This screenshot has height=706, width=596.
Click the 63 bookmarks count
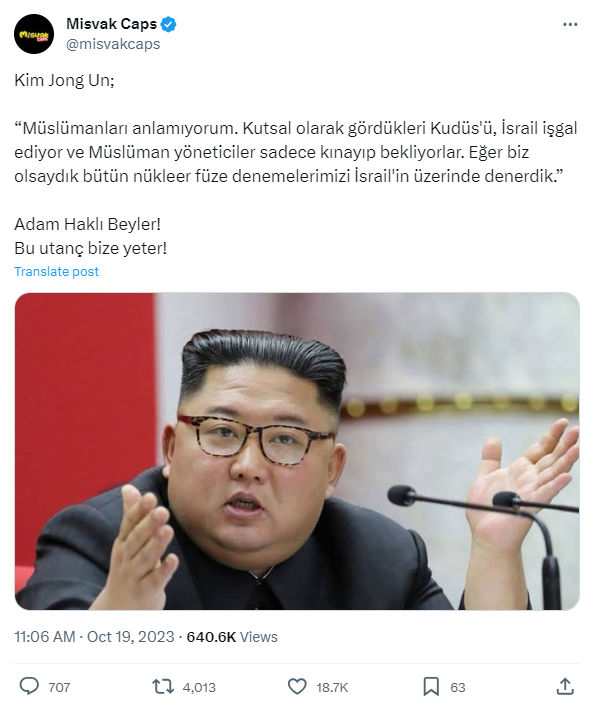pyautogui.click(x=458, y=688)
